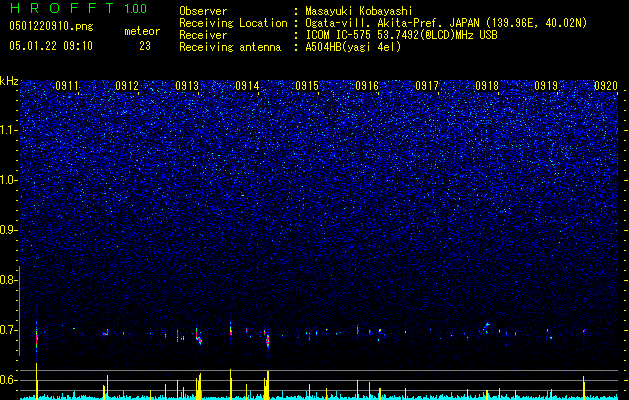Click the 1.1 kHz axis label
This screenshot has height=400, width=629.
(x=9, y=130)
